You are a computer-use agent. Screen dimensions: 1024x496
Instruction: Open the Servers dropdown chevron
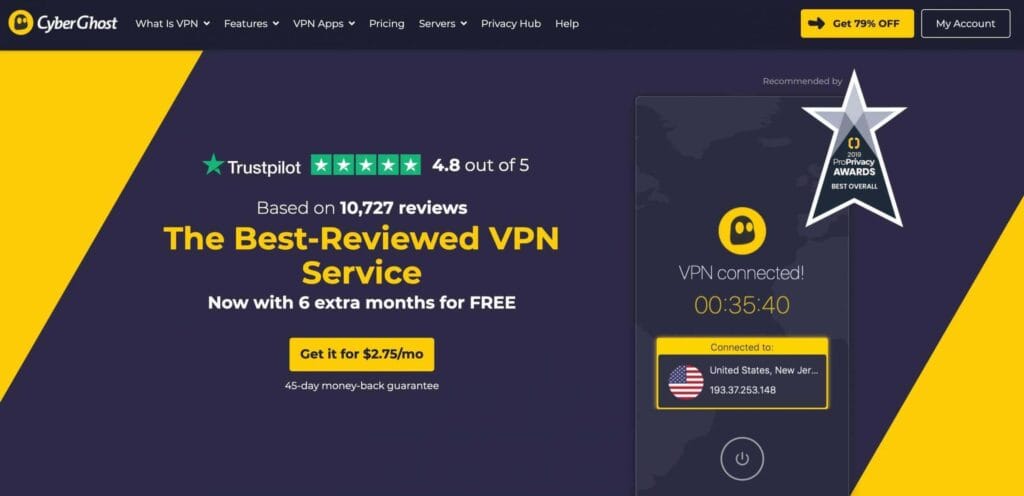tap(464, 23)
